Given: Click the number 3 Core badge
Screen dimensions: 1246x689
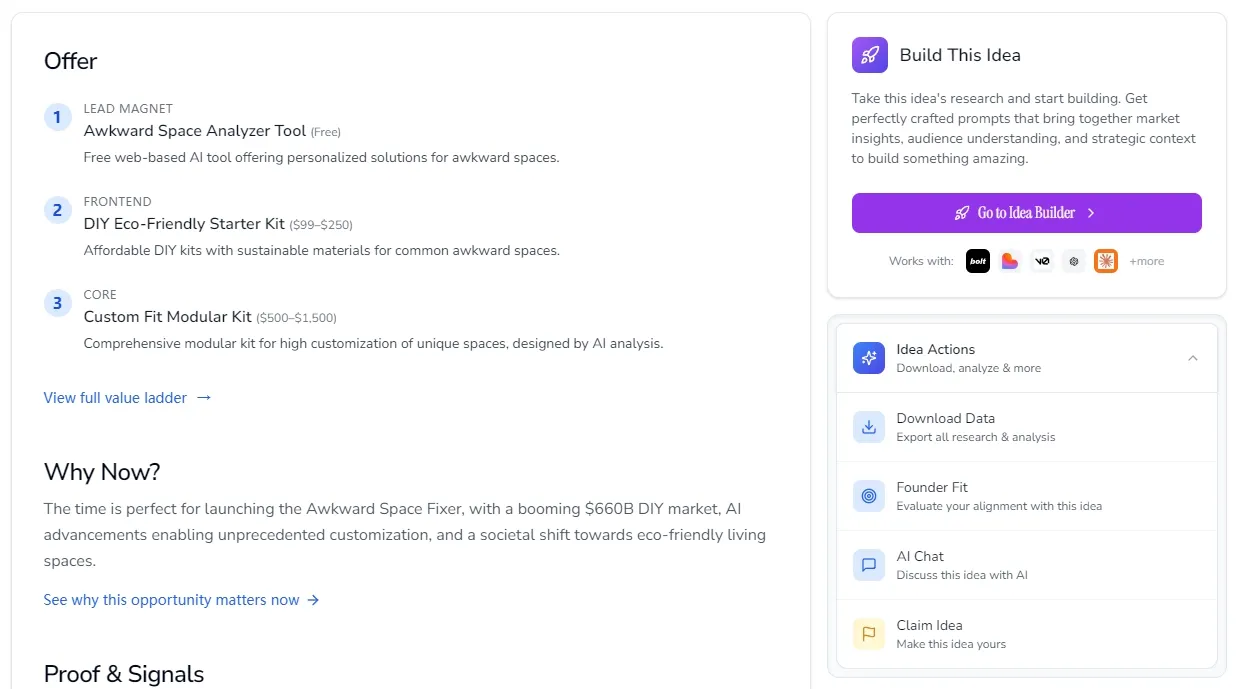Looking at the screenshot, I should pyautogui.click(x=57, y=303).
